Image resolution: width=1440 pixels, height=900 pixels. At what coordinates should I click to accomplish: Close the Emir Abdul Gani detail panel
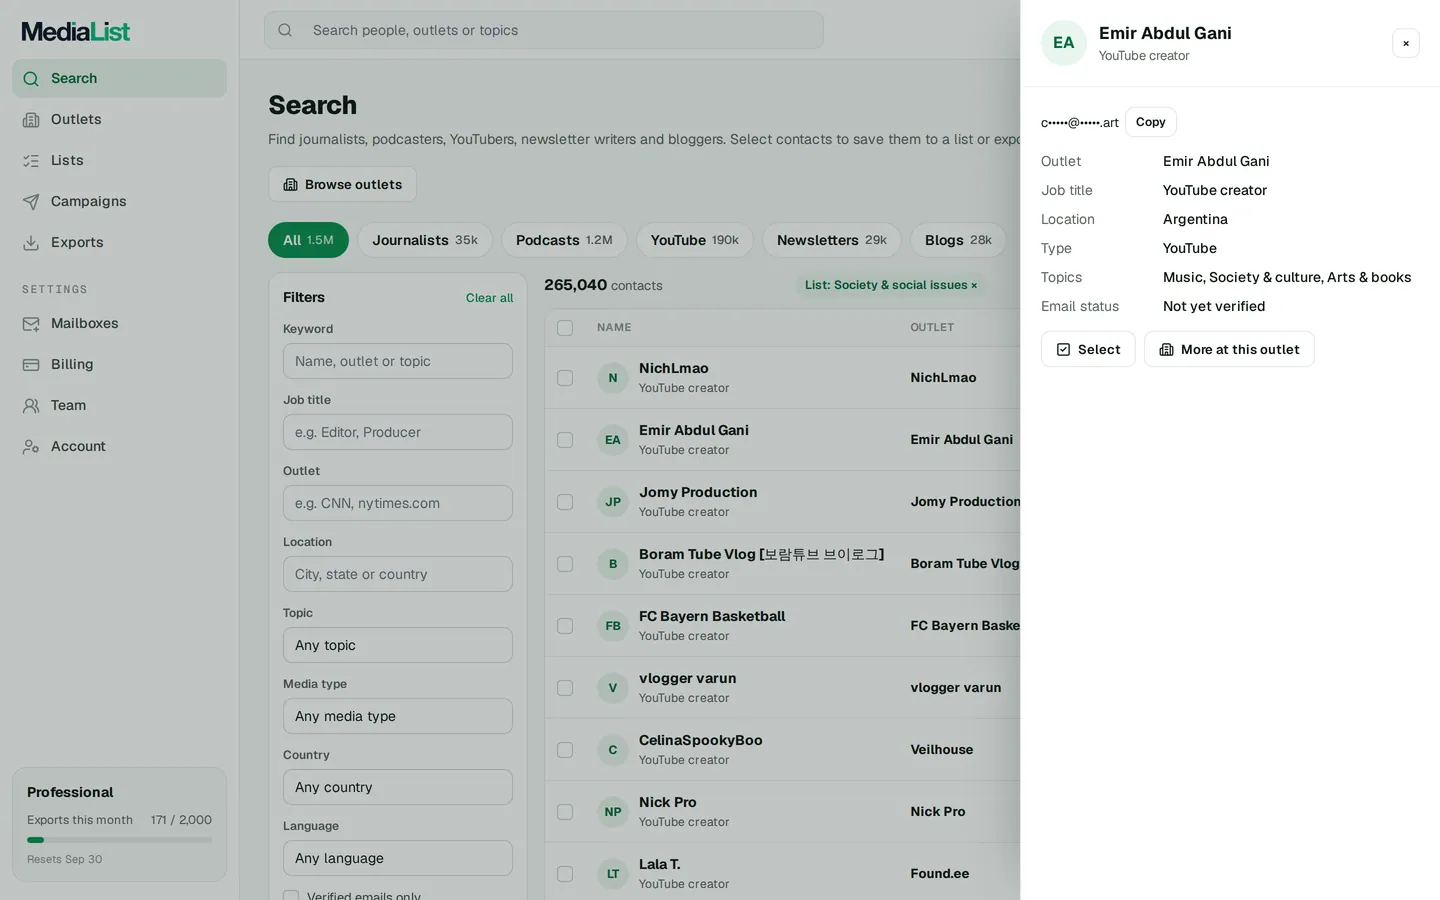click(1406, 43)
